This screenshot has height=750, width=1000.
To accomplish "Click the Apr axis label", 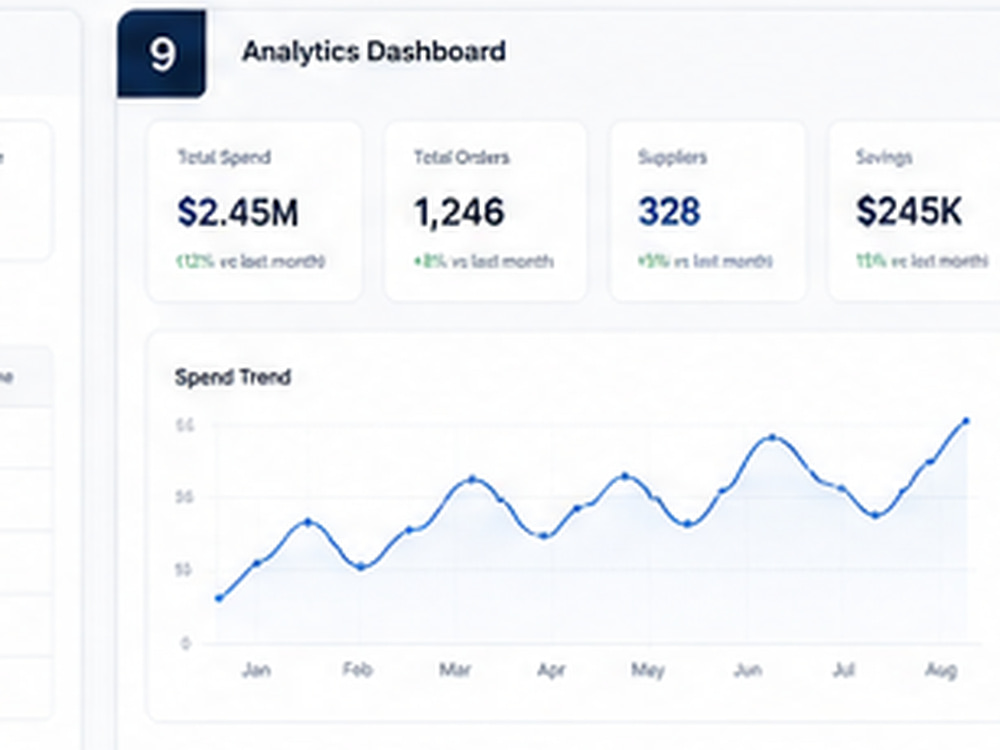I will tap(551, 670).
